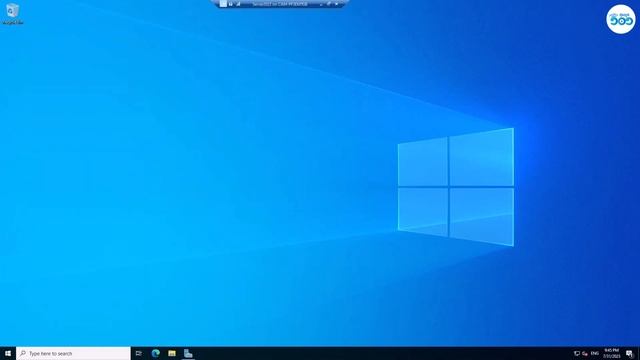The image size is (640, 360).
Task: Click the network status tray icon
Action: click(577, 353)
